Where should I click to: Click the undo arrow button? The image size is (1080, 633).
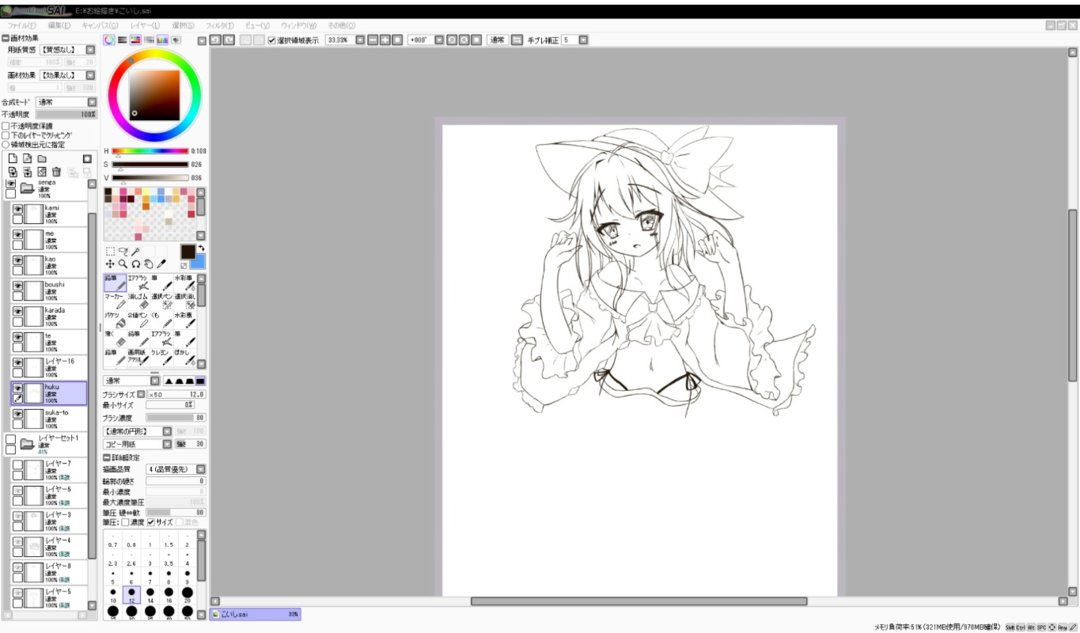tap(216, 40)
